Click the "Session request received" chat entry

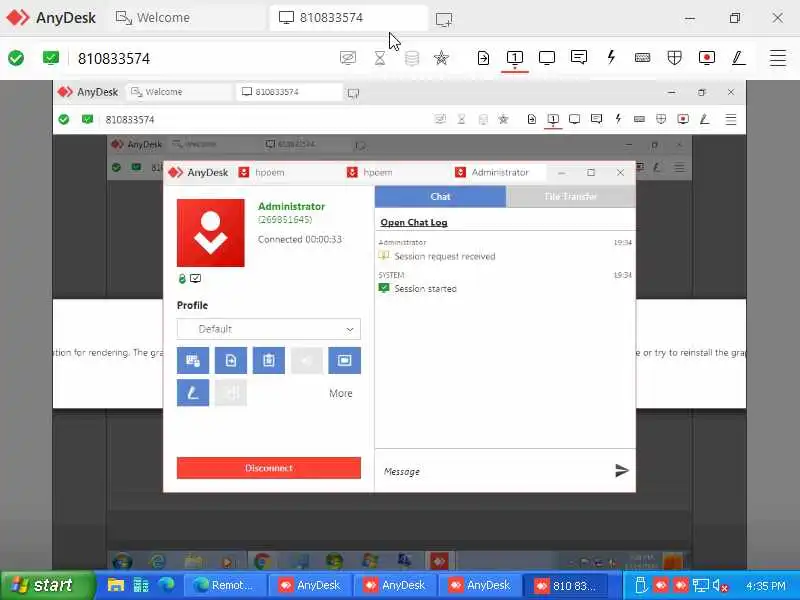point(444,256)
